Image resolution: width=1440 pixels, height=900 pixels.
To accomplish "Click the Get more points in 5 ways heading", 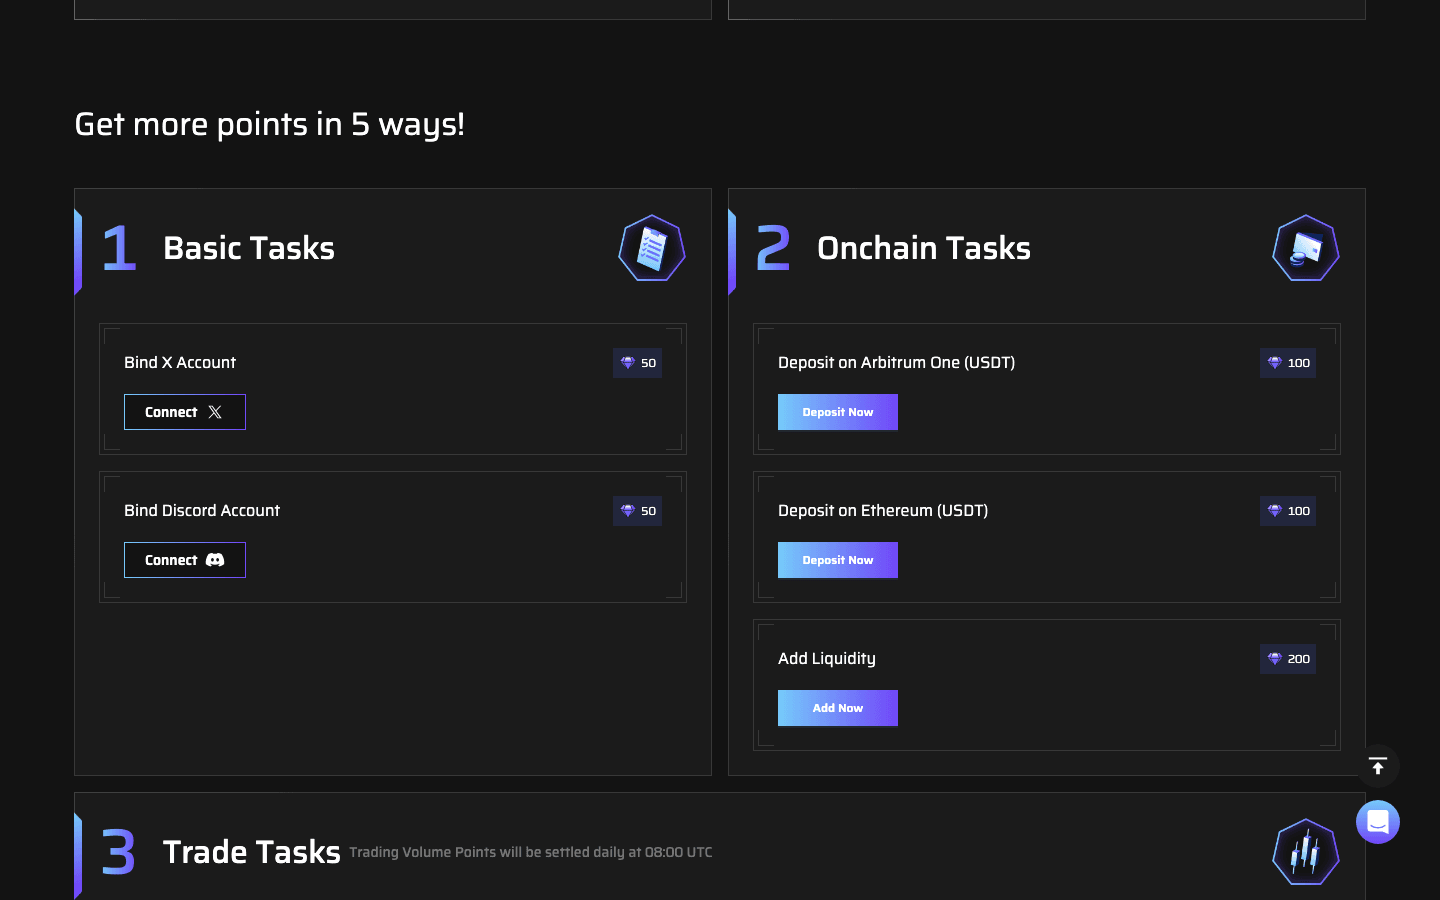I will [270, 124].
